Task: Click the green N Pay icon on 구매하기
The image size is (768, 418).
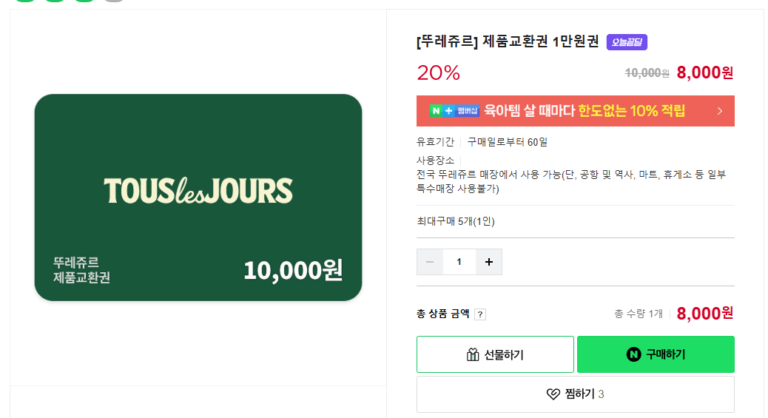Action: click(633, 355)
